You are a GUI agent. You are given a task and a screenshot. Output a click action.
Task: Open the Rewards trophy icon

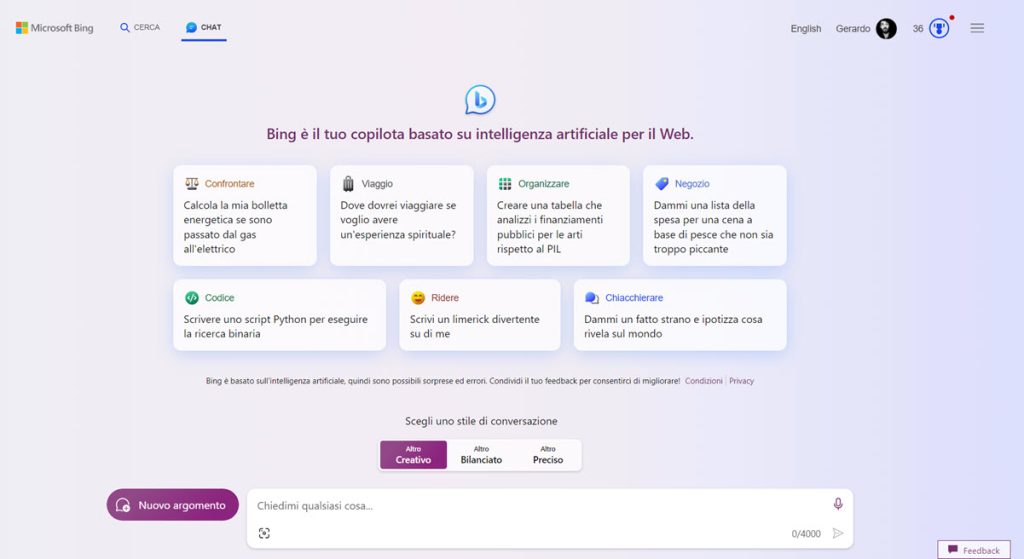(x=939, y=29)
